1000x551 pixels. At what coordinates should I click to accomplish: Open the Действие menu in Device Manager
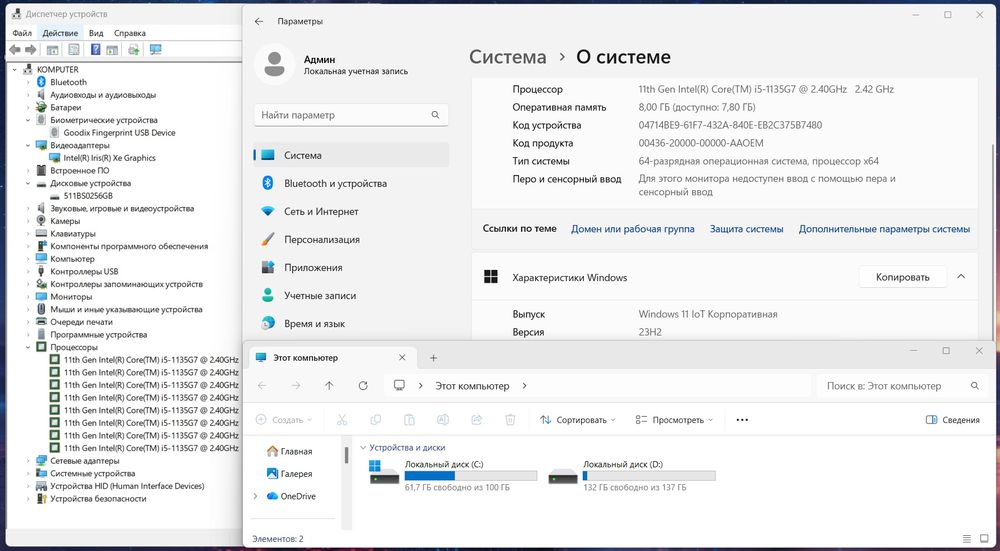[x=60, y=33]
